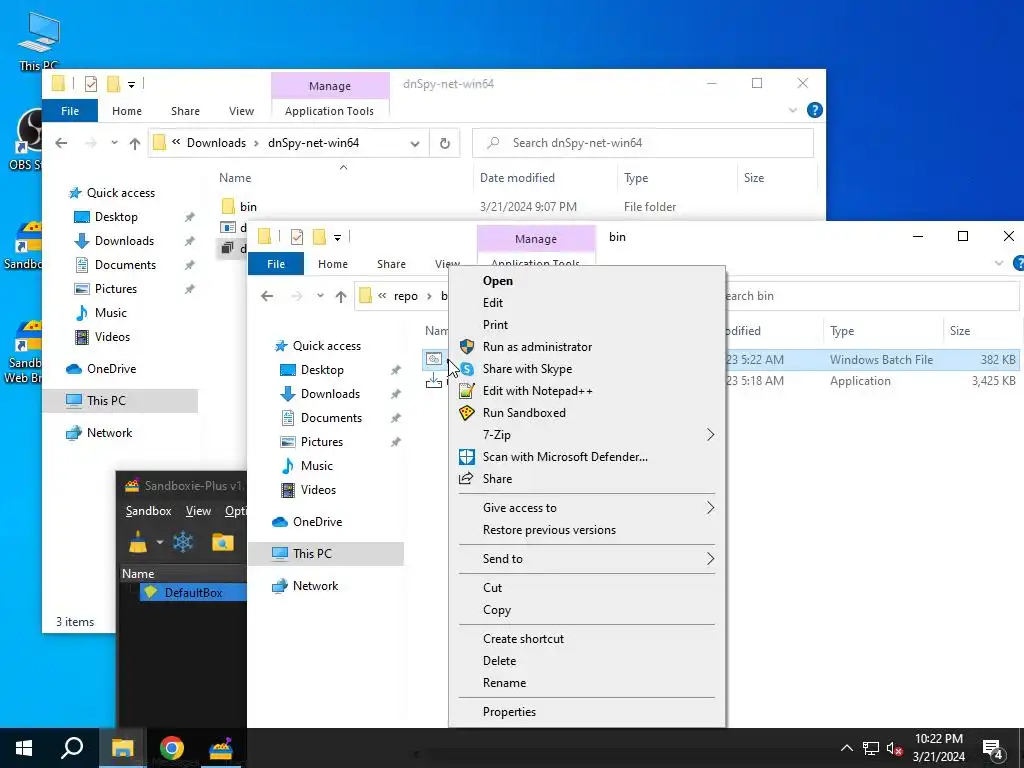Expand the 7-Zip submenu
The height and width of the screenshot is (768, 1024).
click(x=587, y=435)
